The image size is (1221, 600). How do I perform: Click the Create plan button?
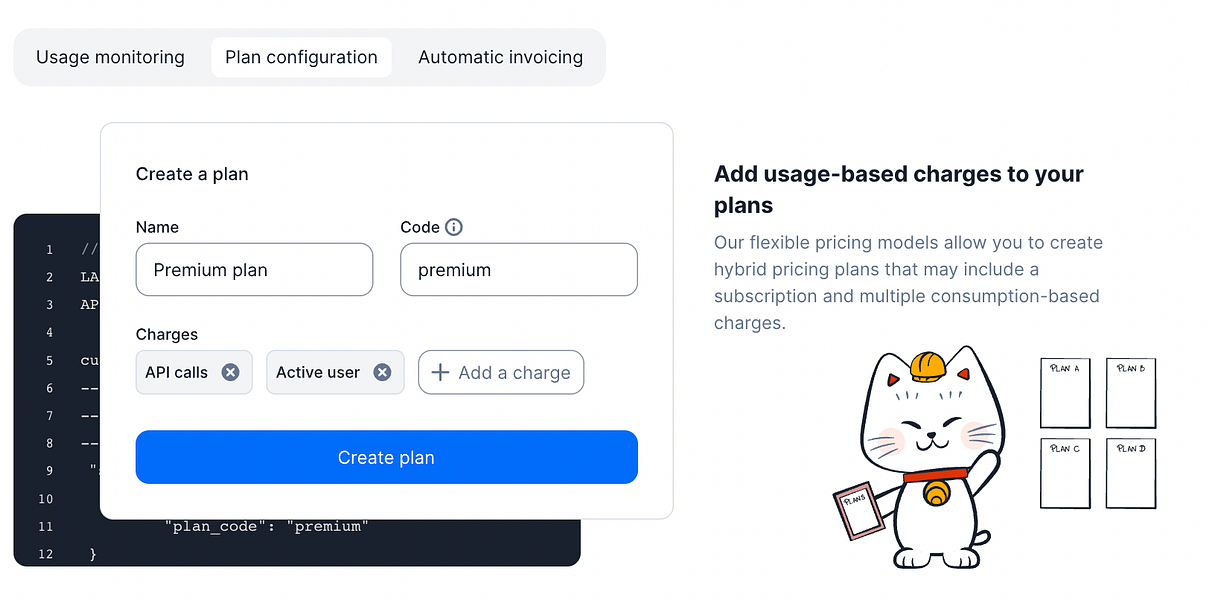point(386,457)
